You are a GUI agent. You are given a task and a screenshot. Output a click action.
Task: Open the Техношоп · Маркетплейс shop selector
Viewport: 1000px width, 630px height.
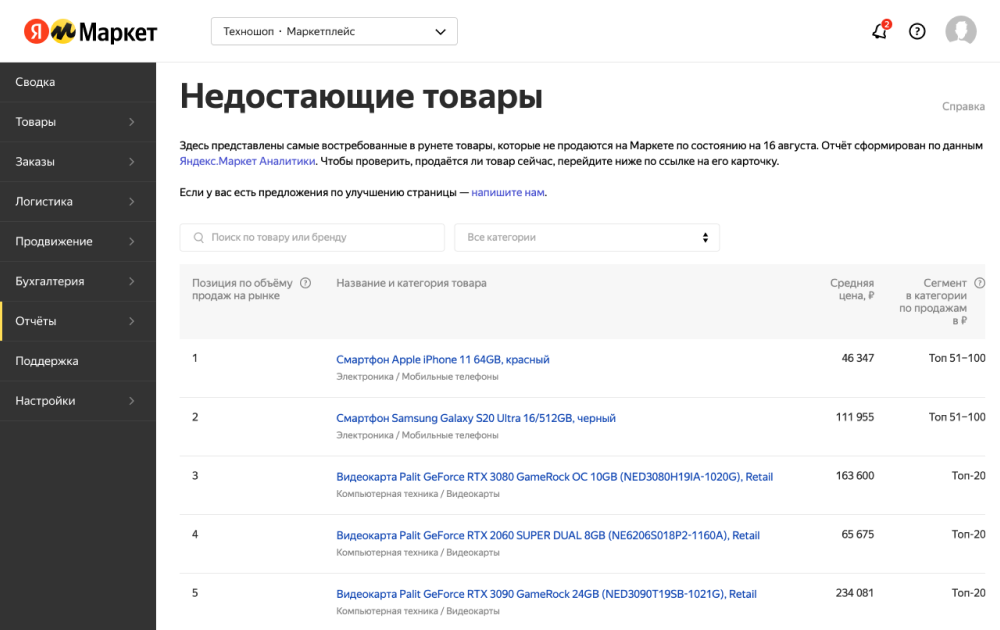[x=334, y=31]
